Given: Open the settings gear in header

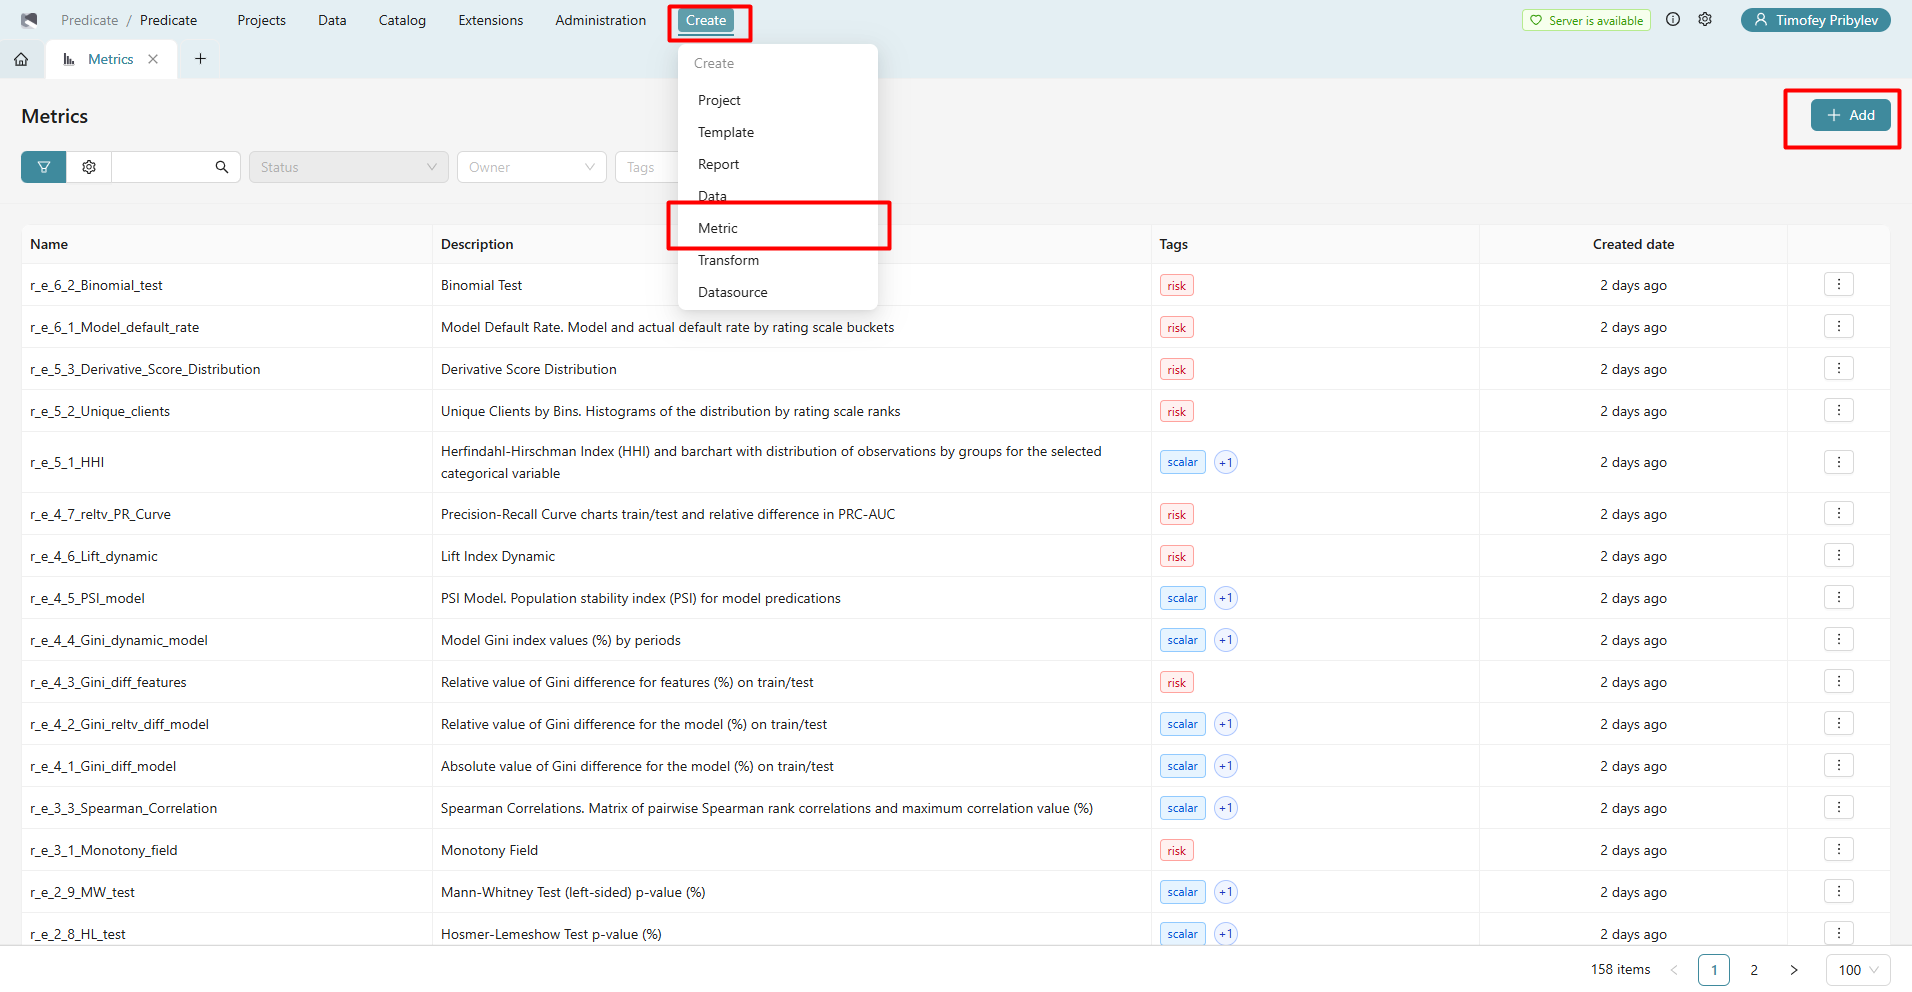Looking at the screenshot, I should coord(1705,20).
